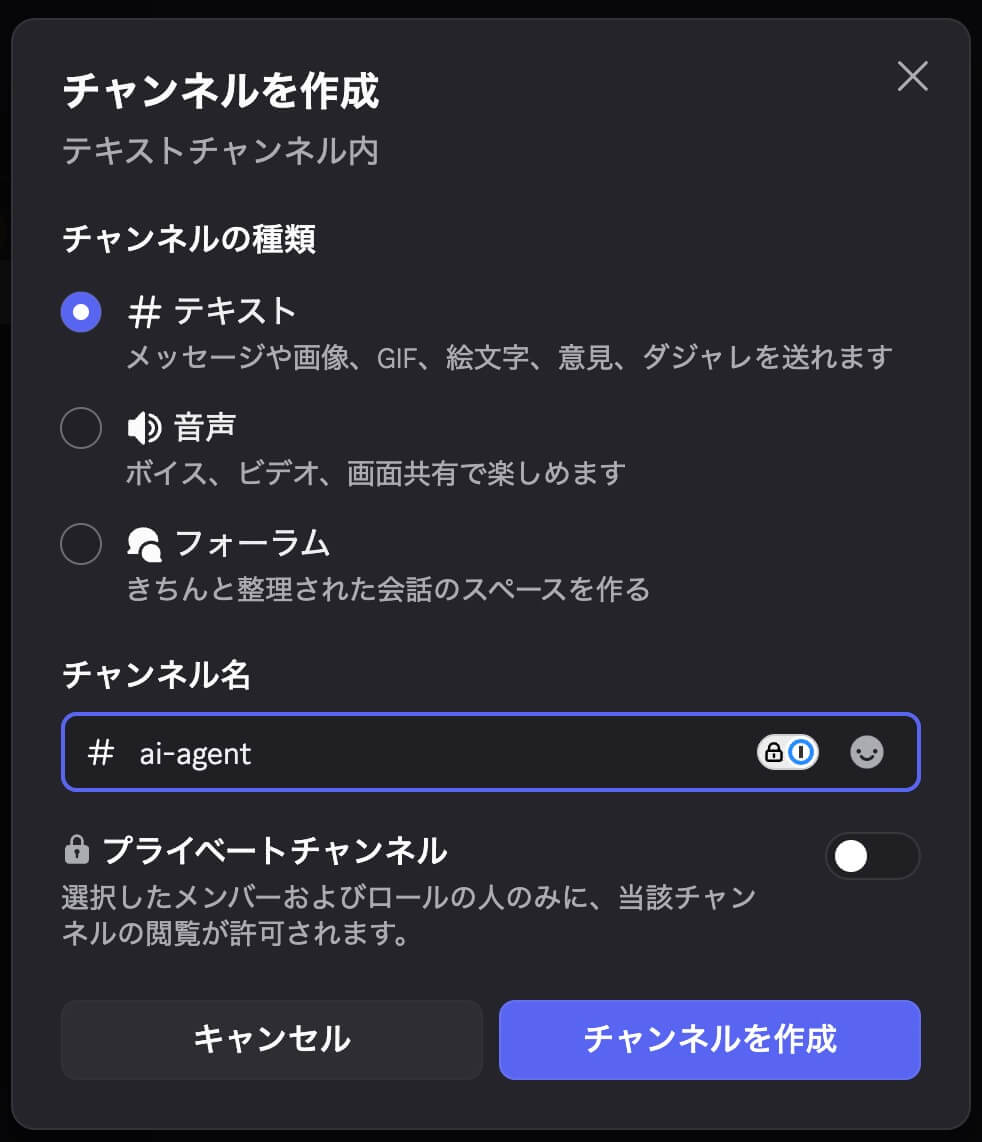The image size is (982, 1142).
Task: Close the チャンネルを作成 dialog with the X
Action: click(912, 76)
